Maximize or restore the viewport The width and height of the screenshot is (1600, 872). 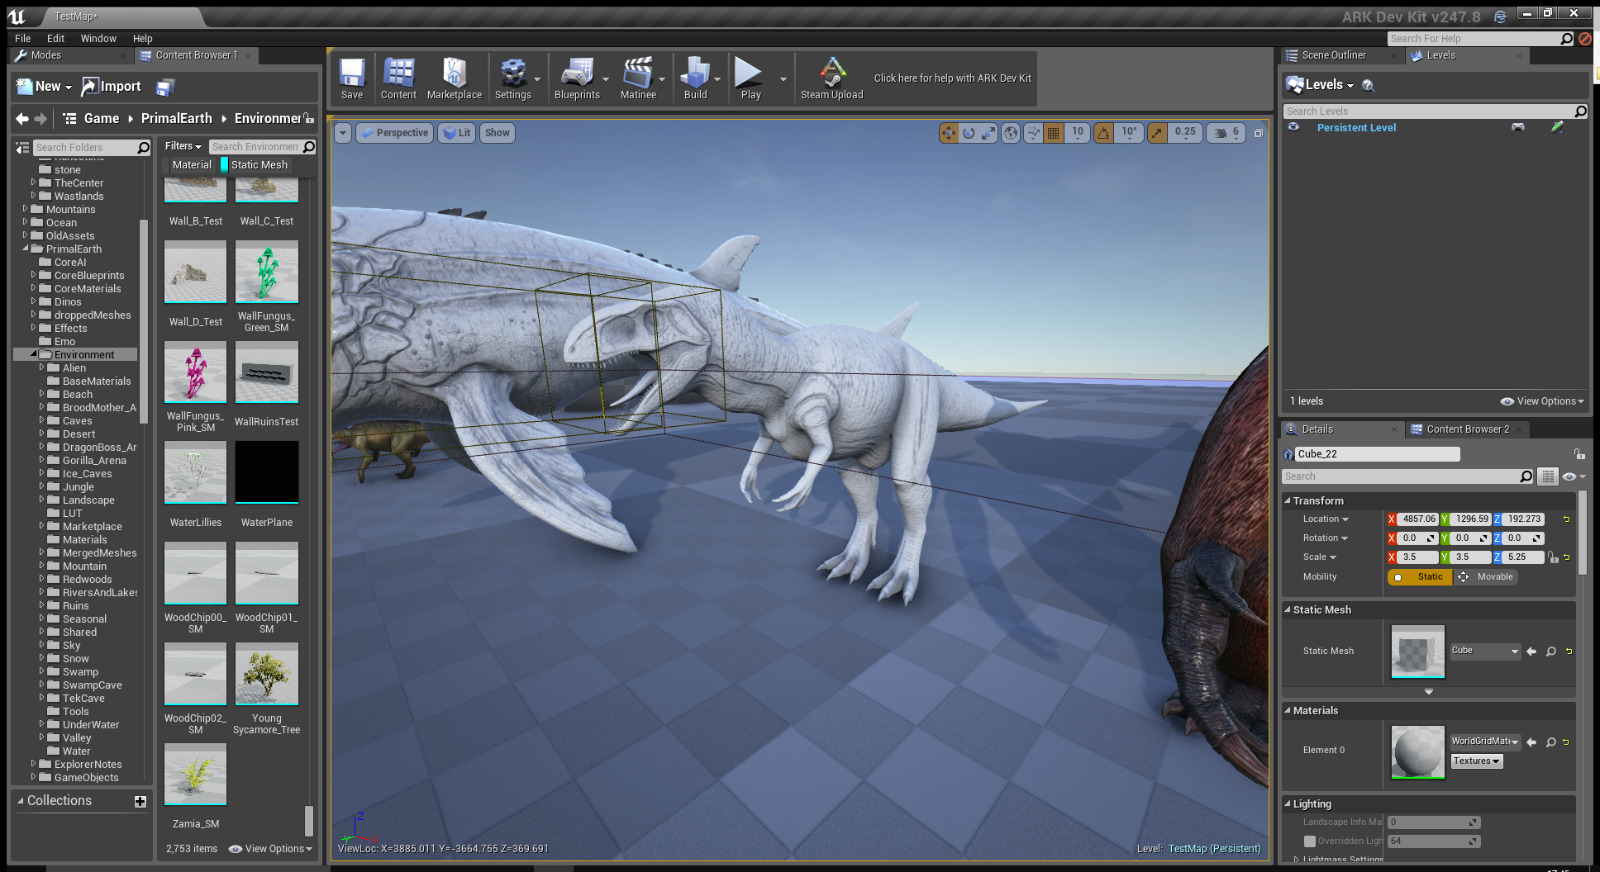[1259, 133]
